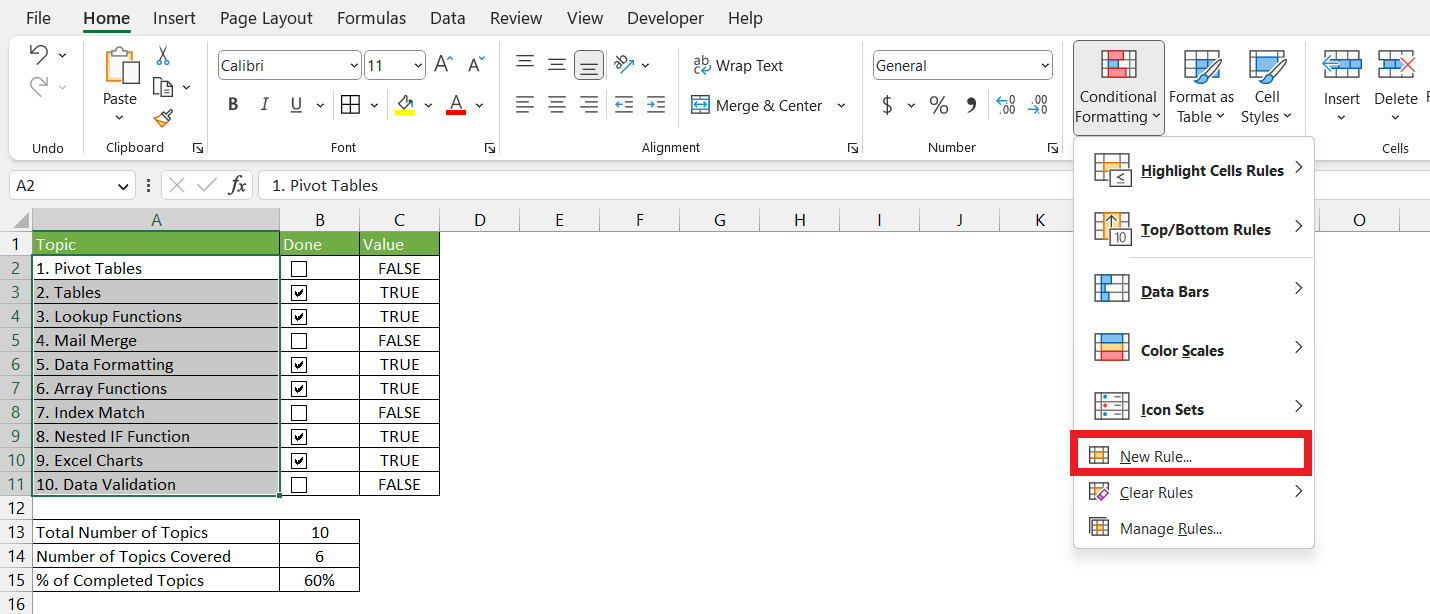
Task: Open the Insert ribbon tab
Action: 174,18
